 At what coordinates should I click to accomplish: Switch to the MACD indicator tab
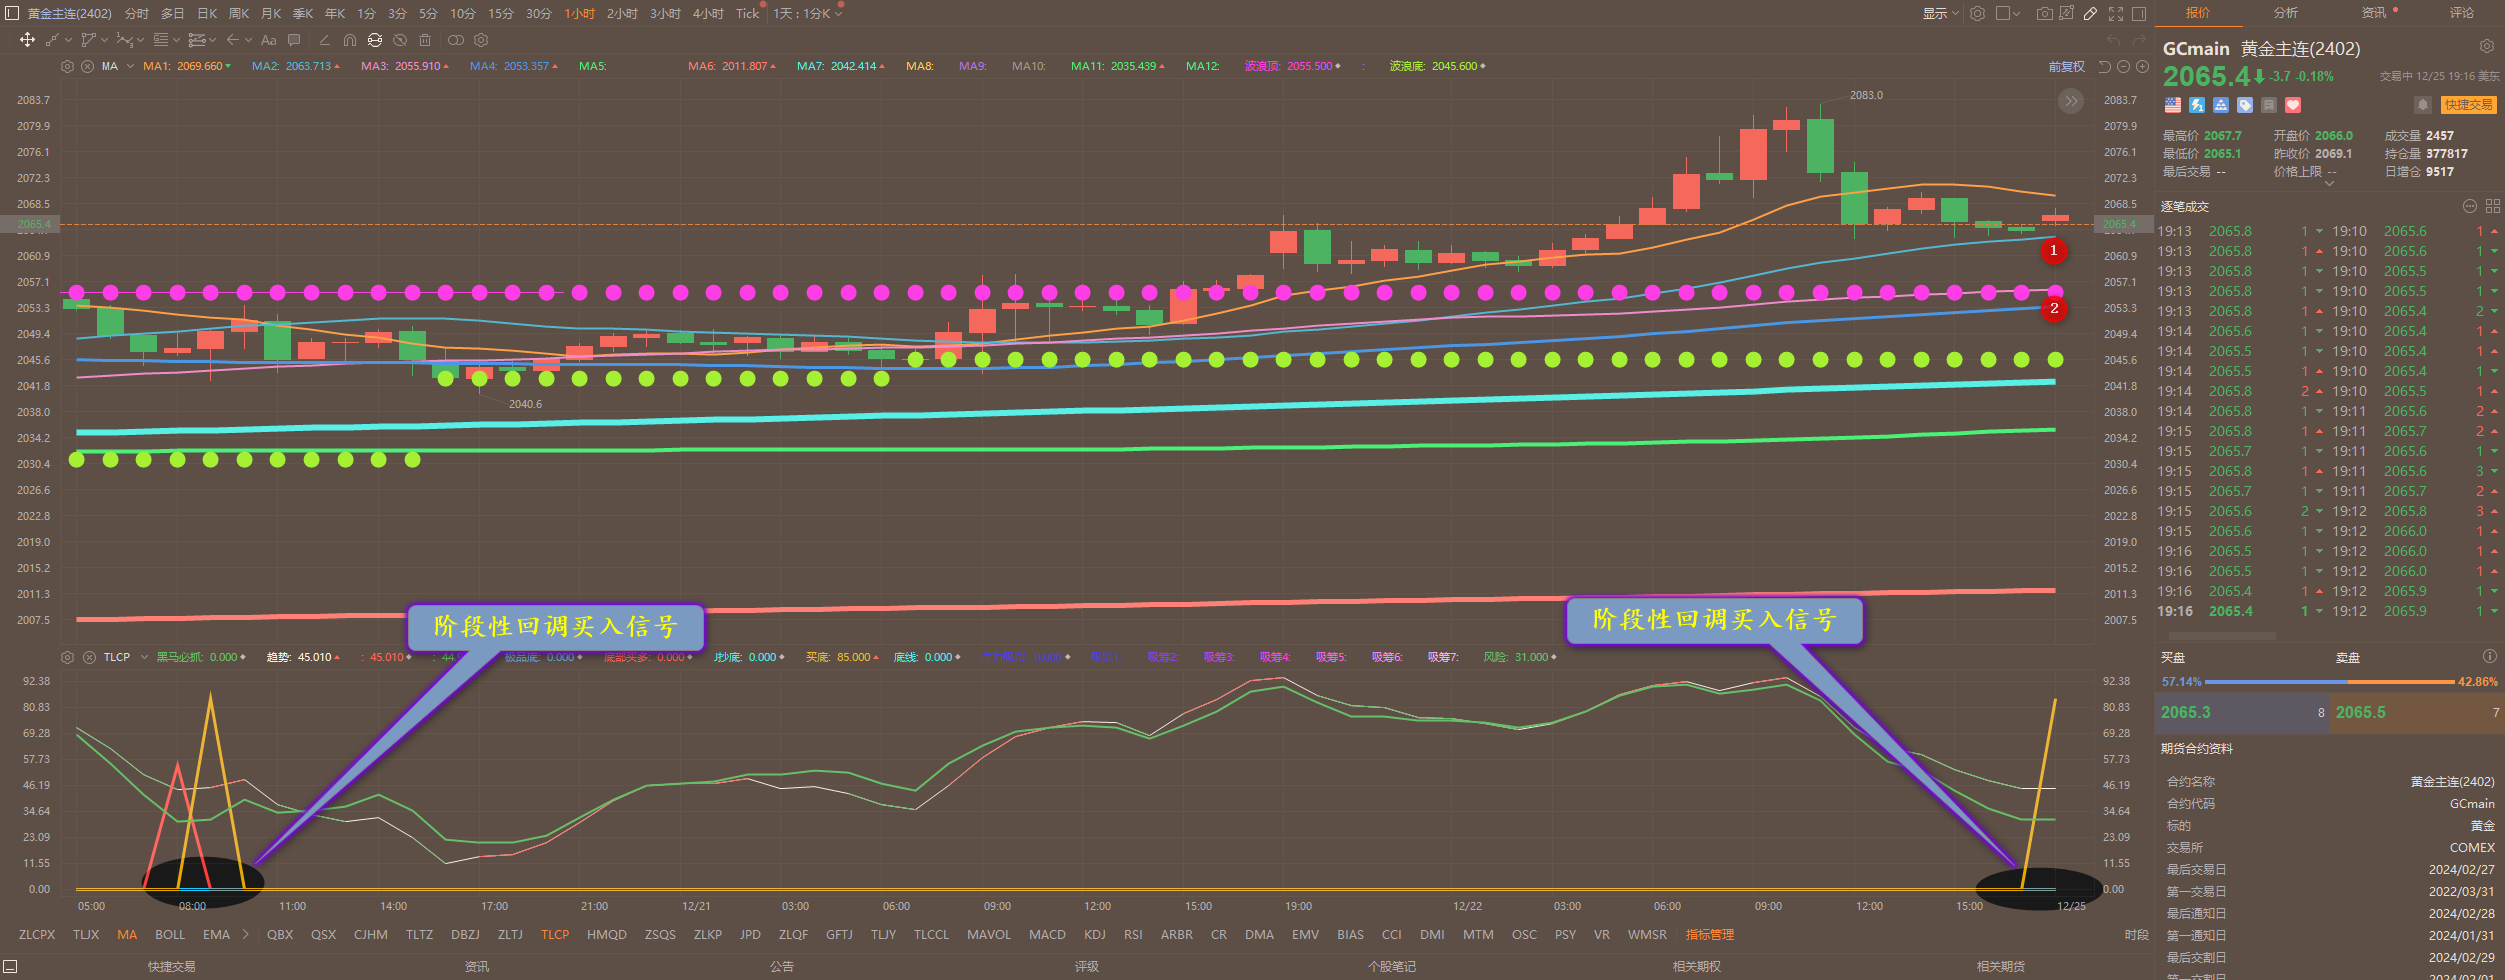(1047, 935)
